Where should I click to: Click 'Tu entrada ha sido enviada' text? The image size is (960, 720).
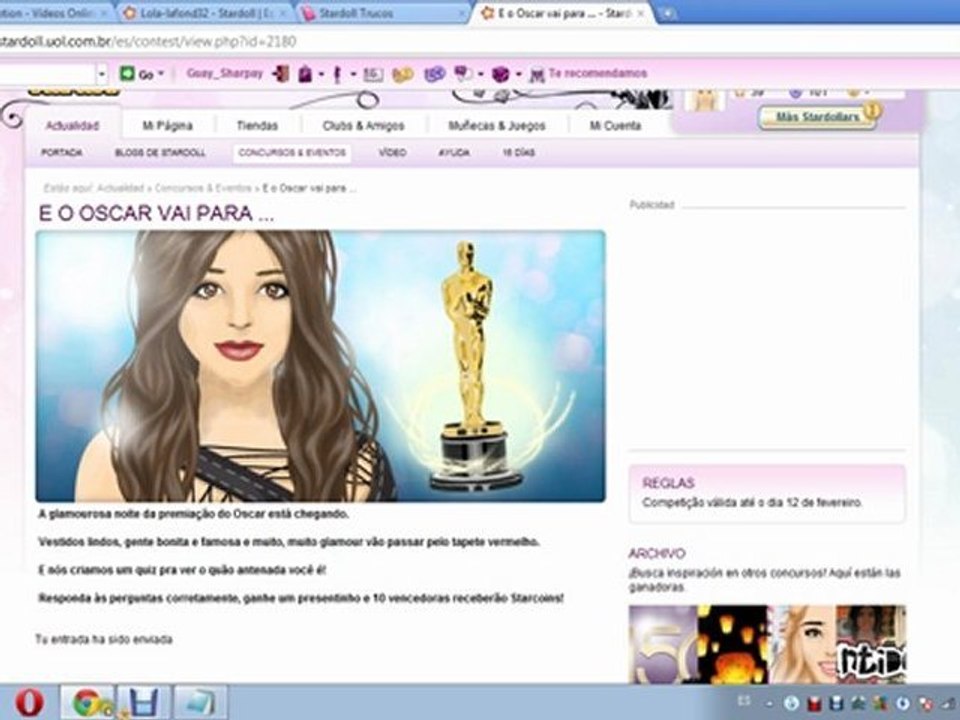[x=103, y=639]
